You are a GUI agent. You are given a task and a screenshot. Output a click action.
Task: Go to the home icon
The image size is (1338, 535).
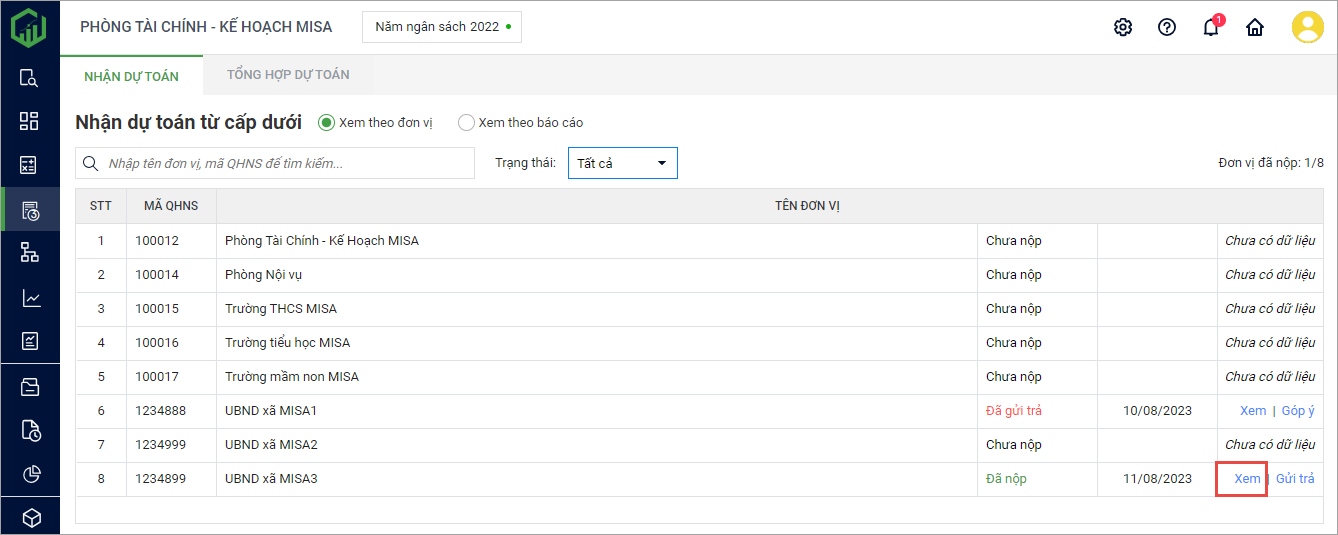[1255, 27]
